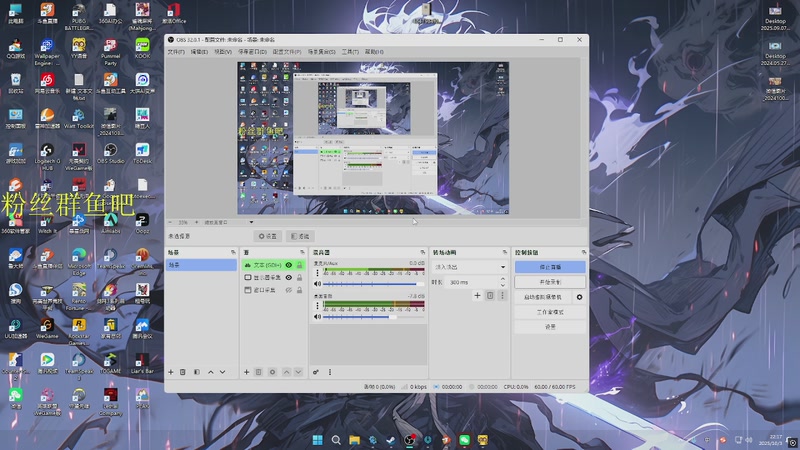The width and height of the screenshot is (800, 450).
Task: Open source Properties button below the preview
Action: click(x=268, y=236)
